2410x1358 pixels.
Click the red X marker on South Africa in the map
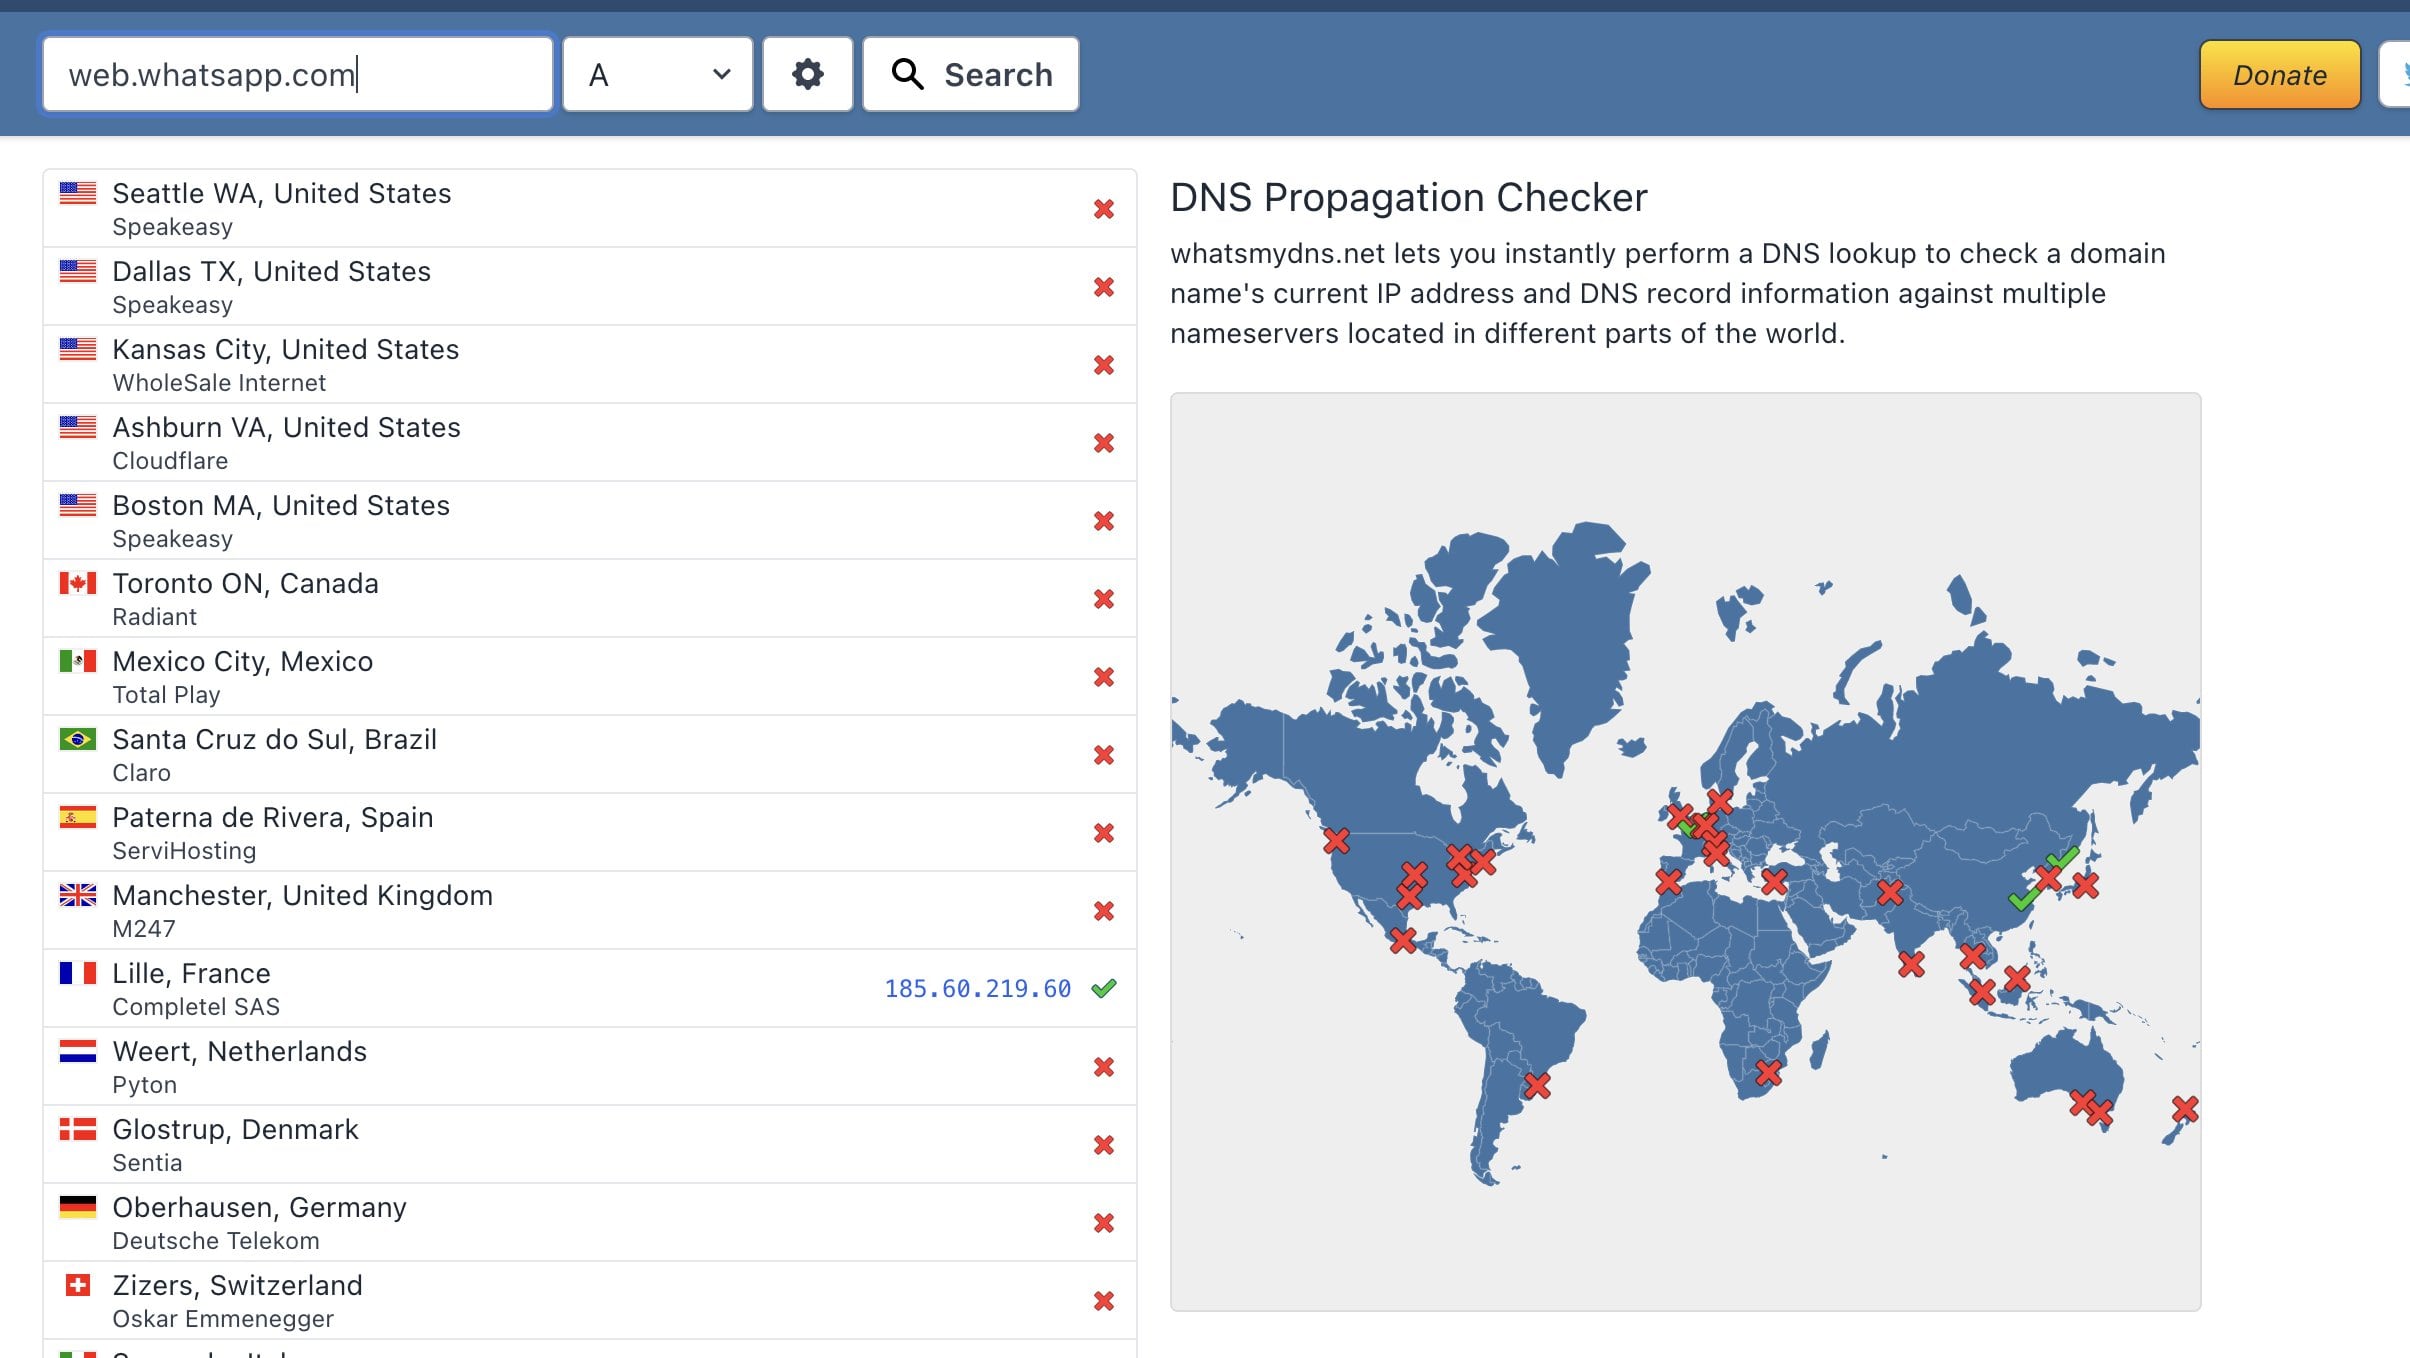click(1768, 1072)
